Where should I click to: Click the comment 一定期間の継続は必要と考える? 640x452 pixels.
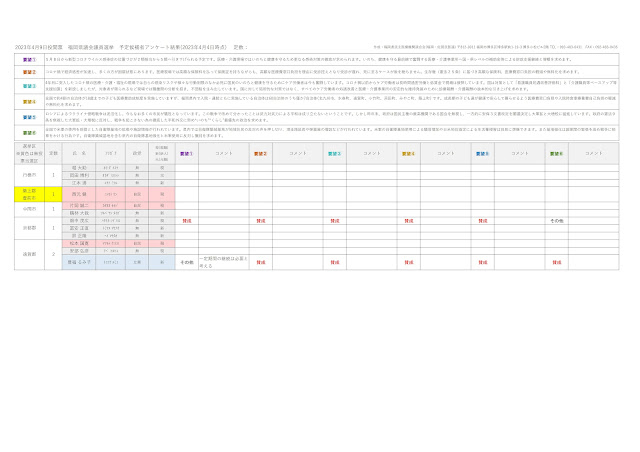[x=224, y=263]
